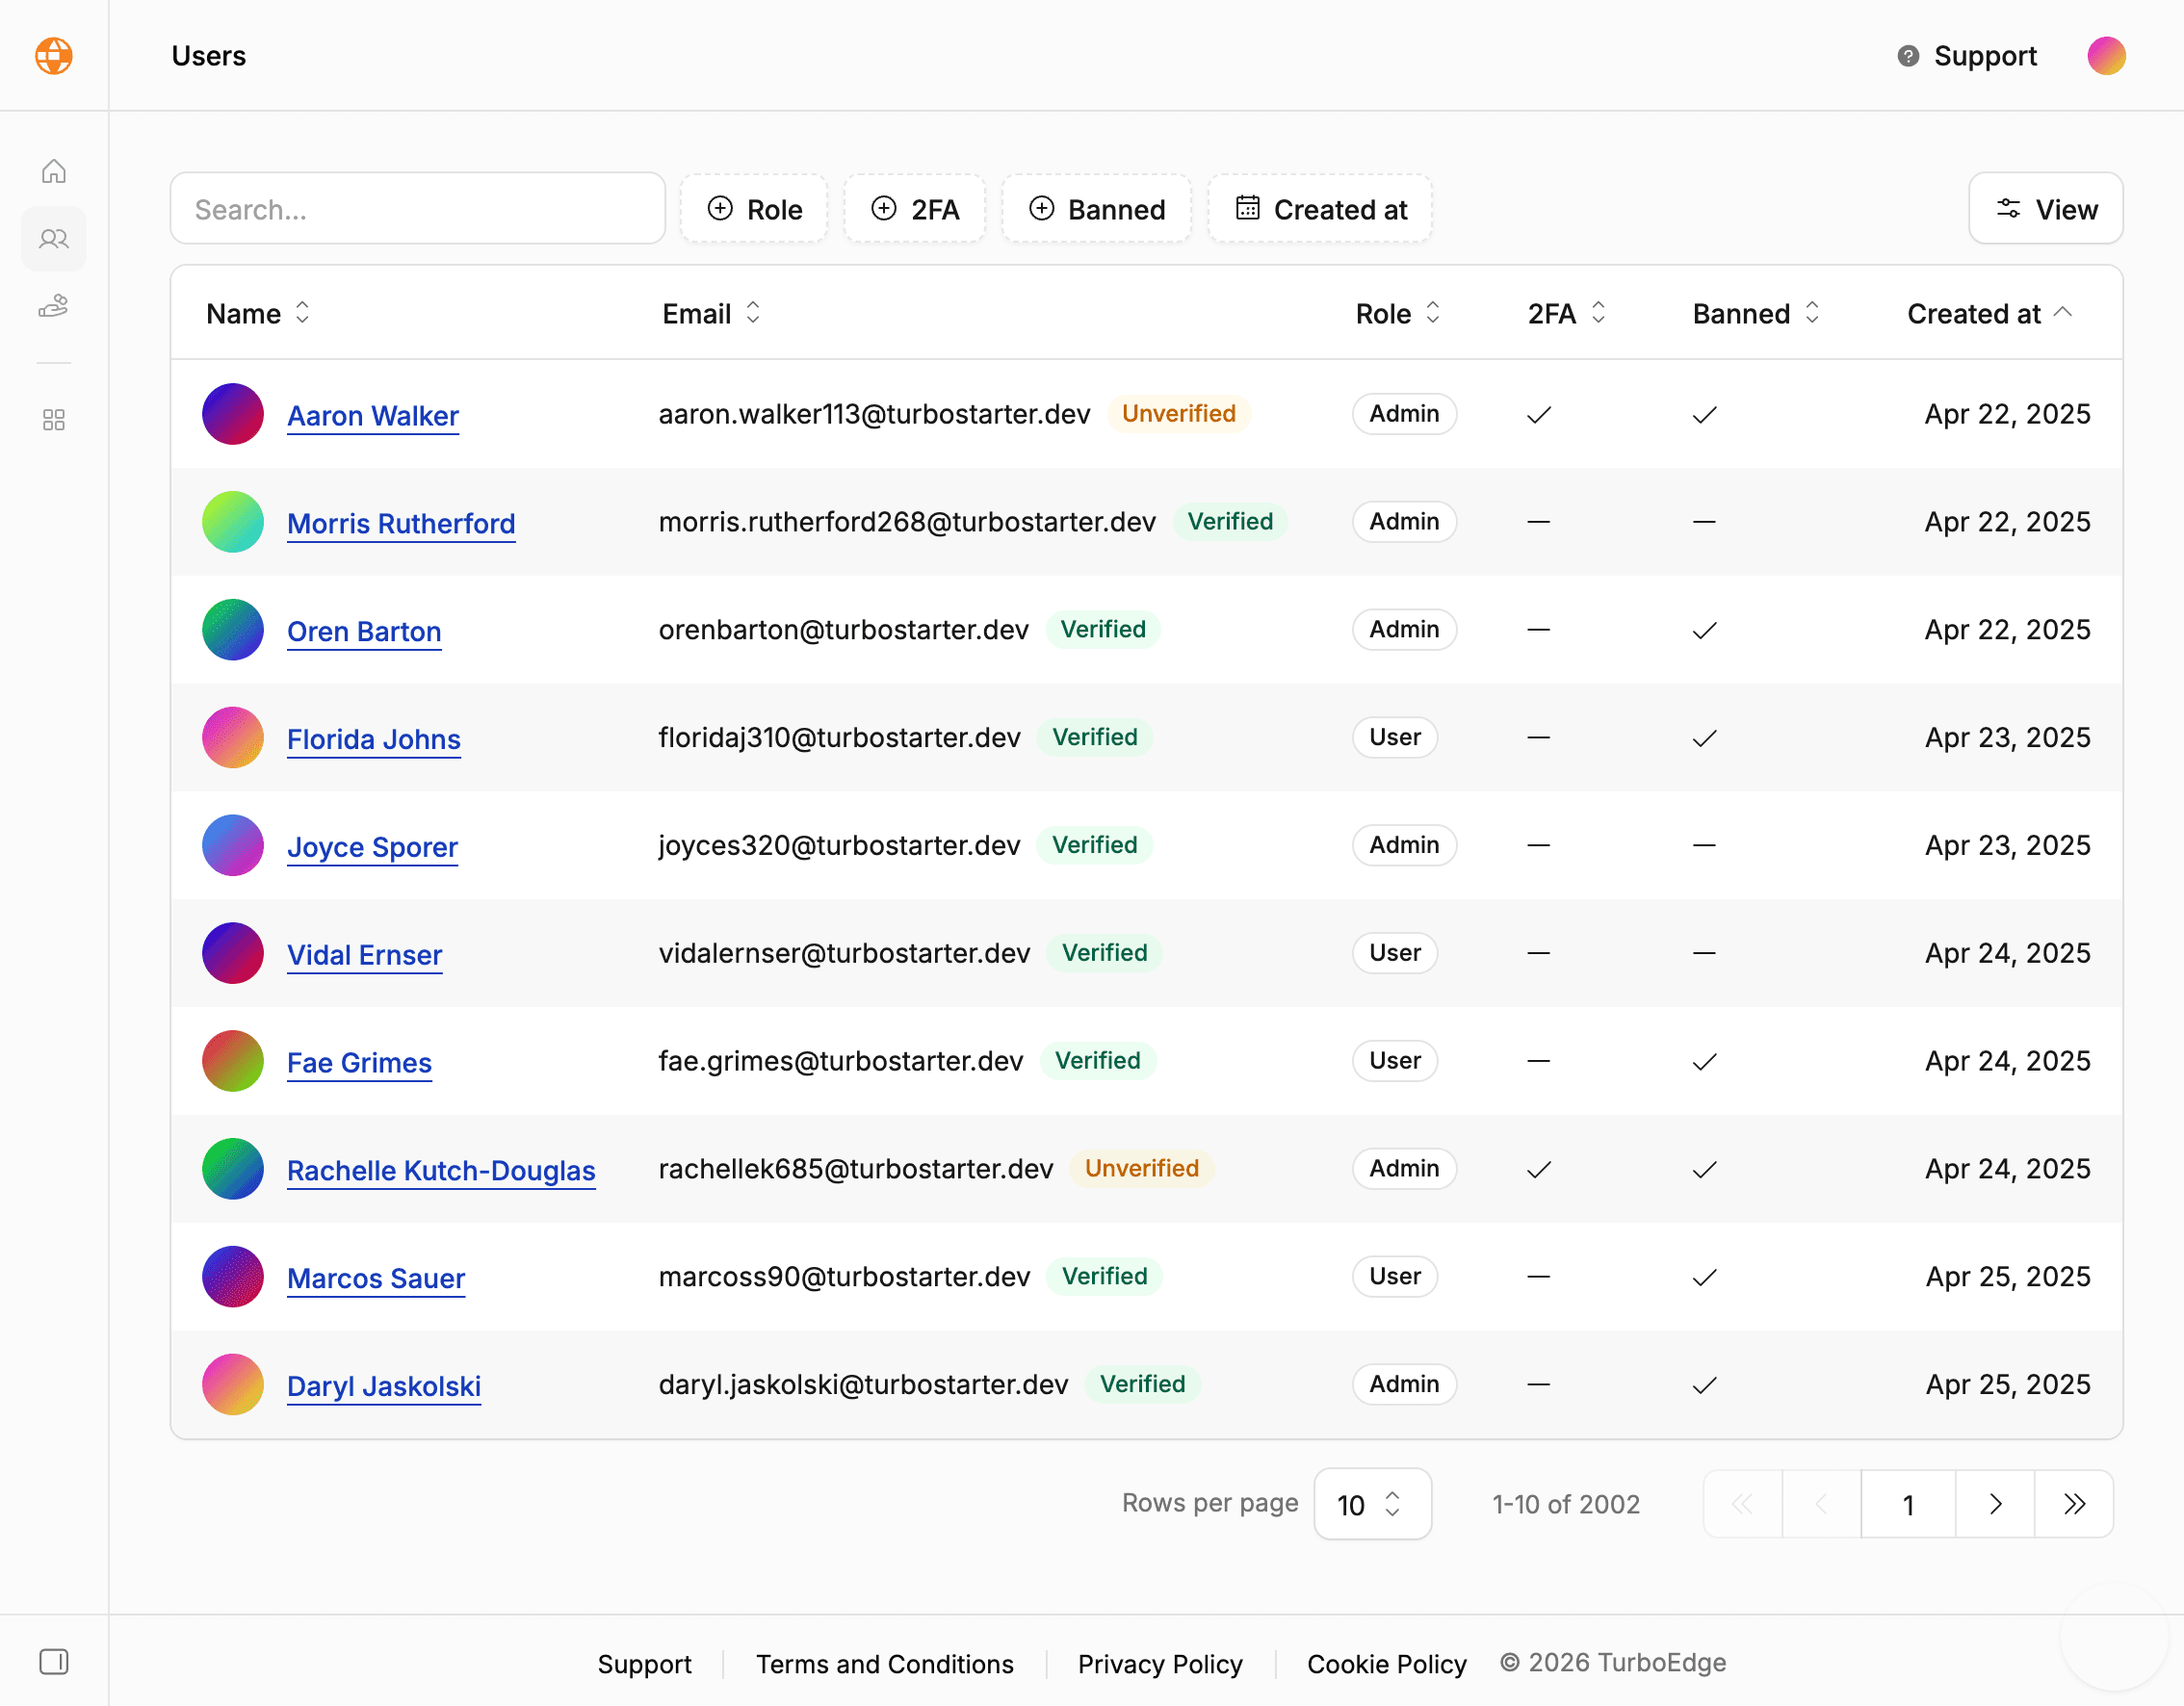Click the Admin role badge for Joyce Sporer
The width and height of the screenshot is (2184, 1706).
click(1404, 845)
